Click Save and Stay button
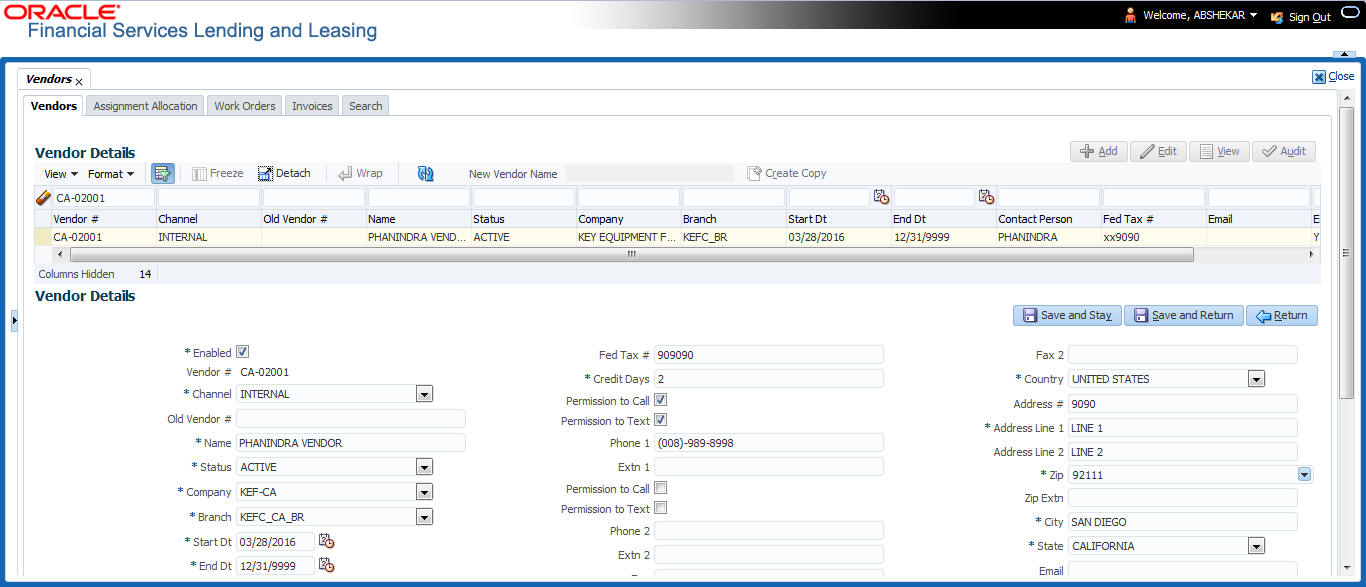1366x587 pixels. (1067, 315)
